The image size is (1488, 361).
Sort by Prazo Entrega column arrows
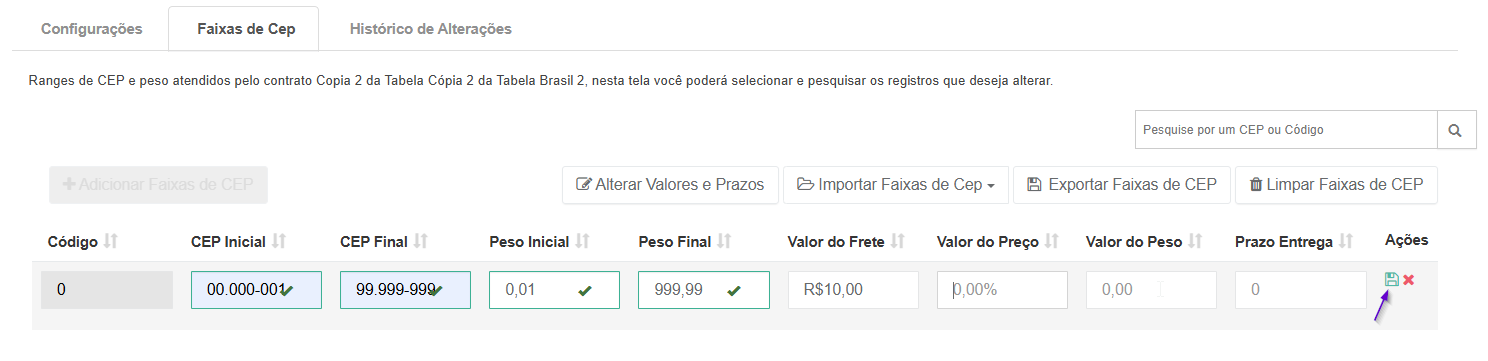coord(1346,242)
